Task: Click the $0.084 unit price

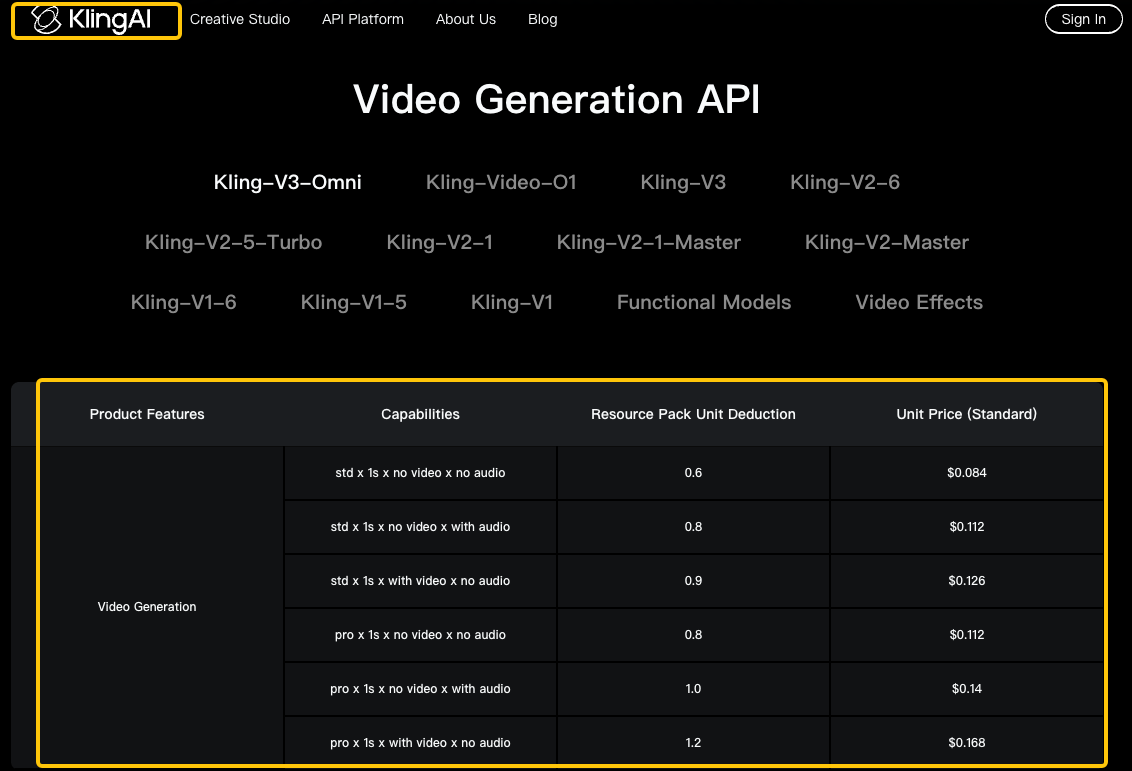Action: [967, 473]
